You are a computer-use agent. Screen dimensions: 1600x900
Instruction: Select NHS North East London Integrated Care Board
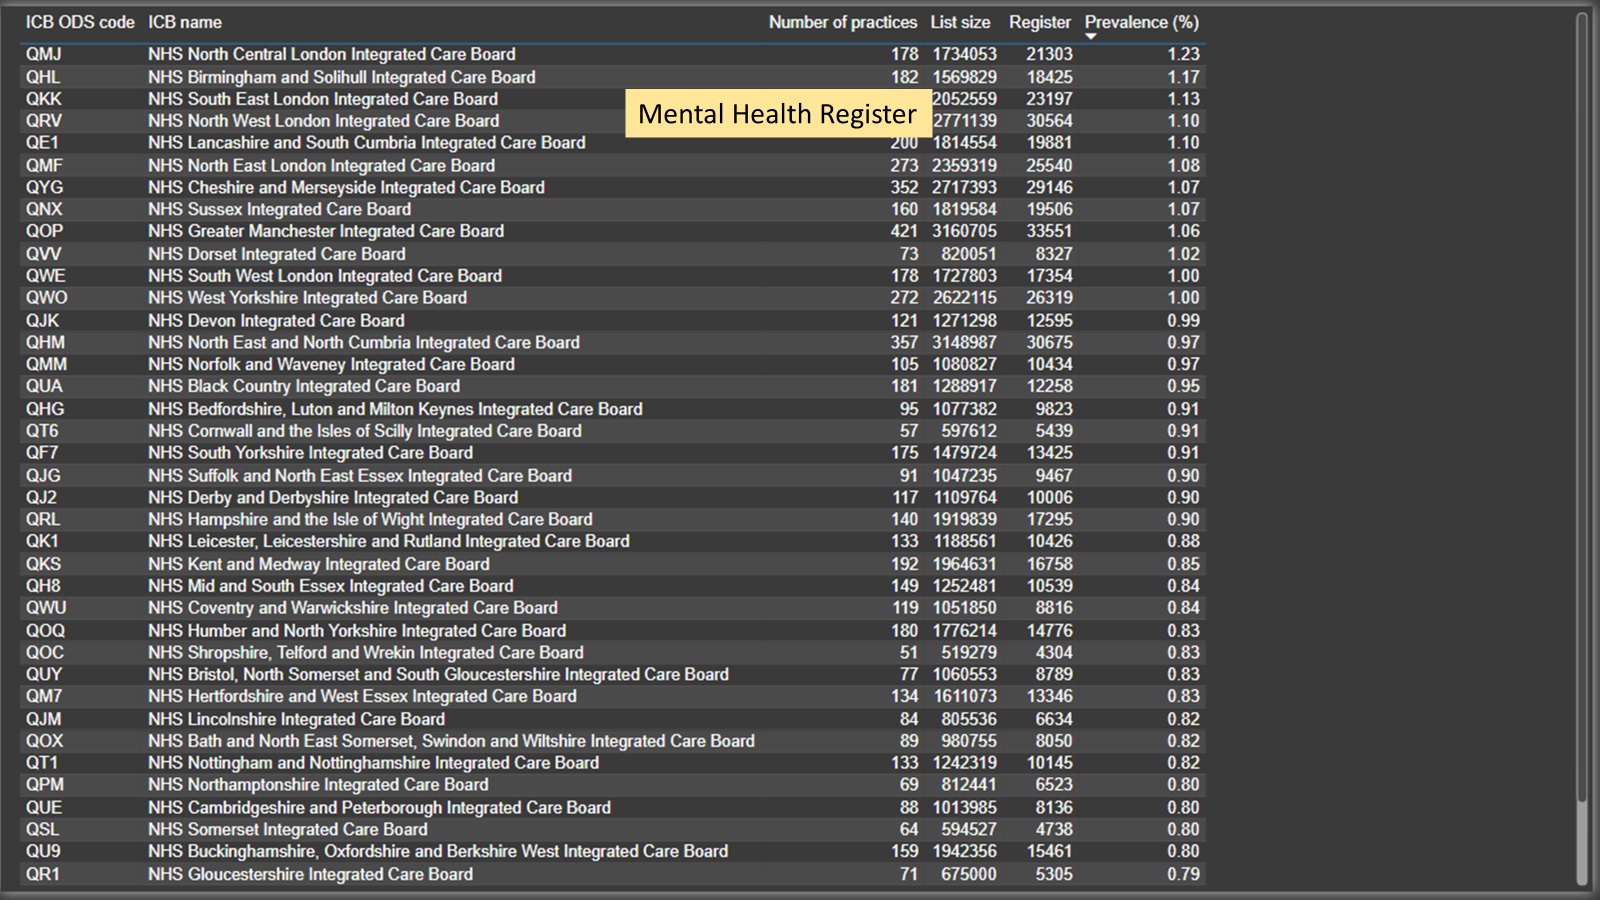[x=322, y=165]
